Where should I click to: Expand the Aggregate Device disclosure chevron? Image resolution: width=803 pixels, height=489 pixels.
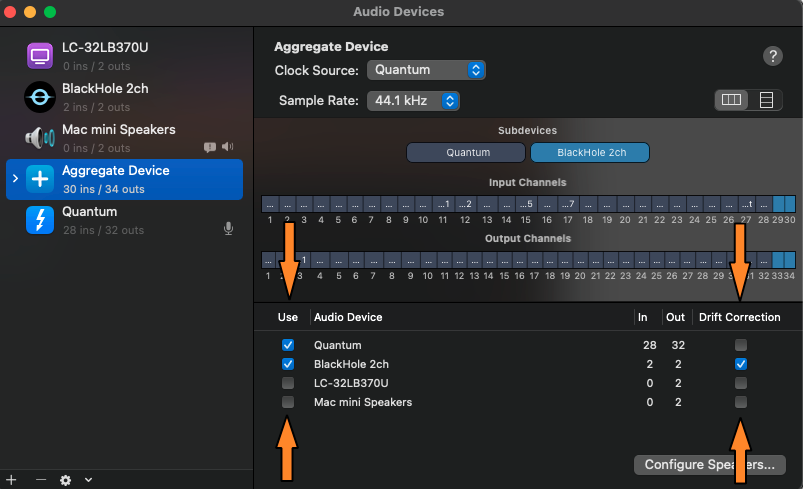tap(15, 178)
